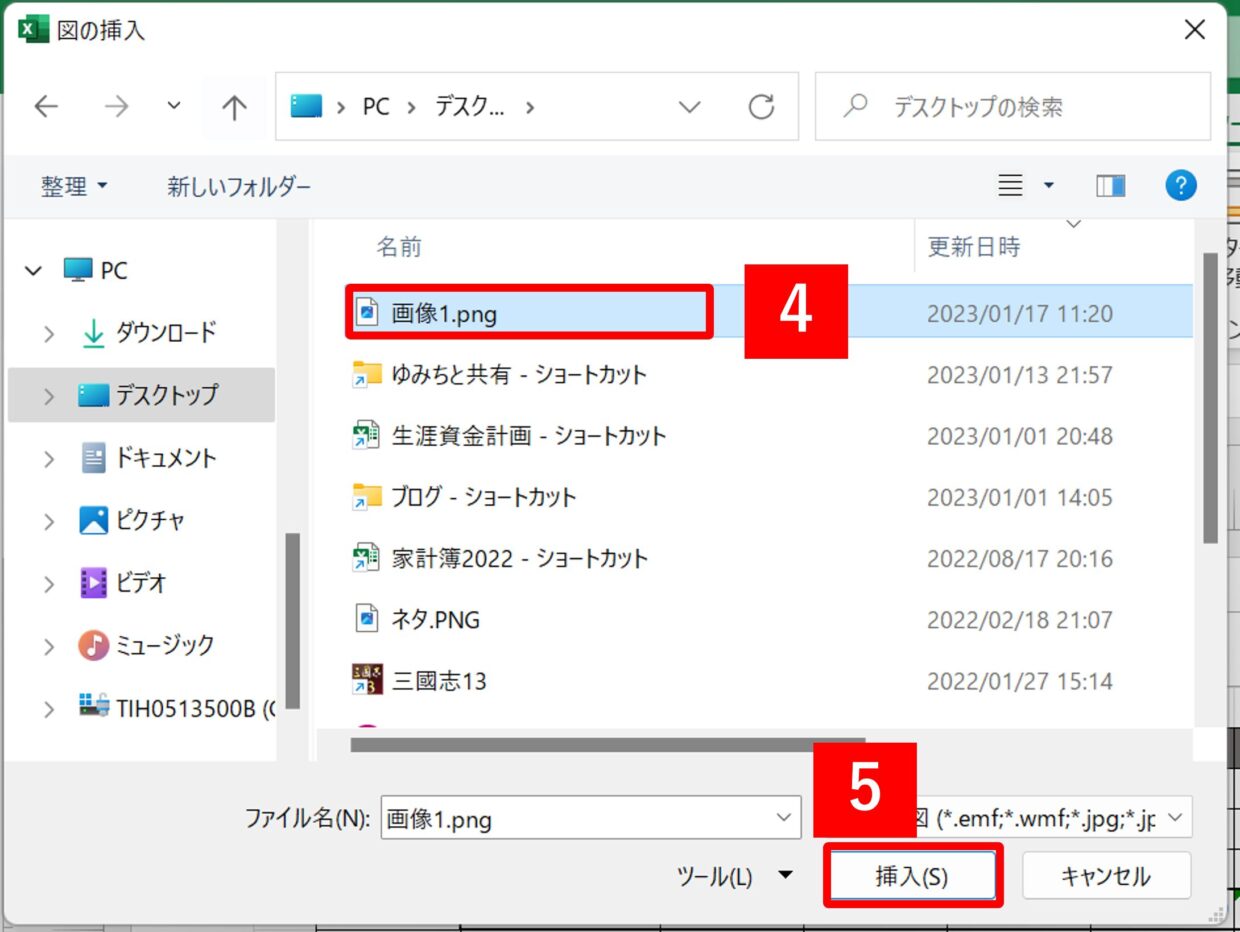The height and width of the screenshot is (932, 1240).
Task: Click the navigation pane scrollbar
Action: pos(292,620)
